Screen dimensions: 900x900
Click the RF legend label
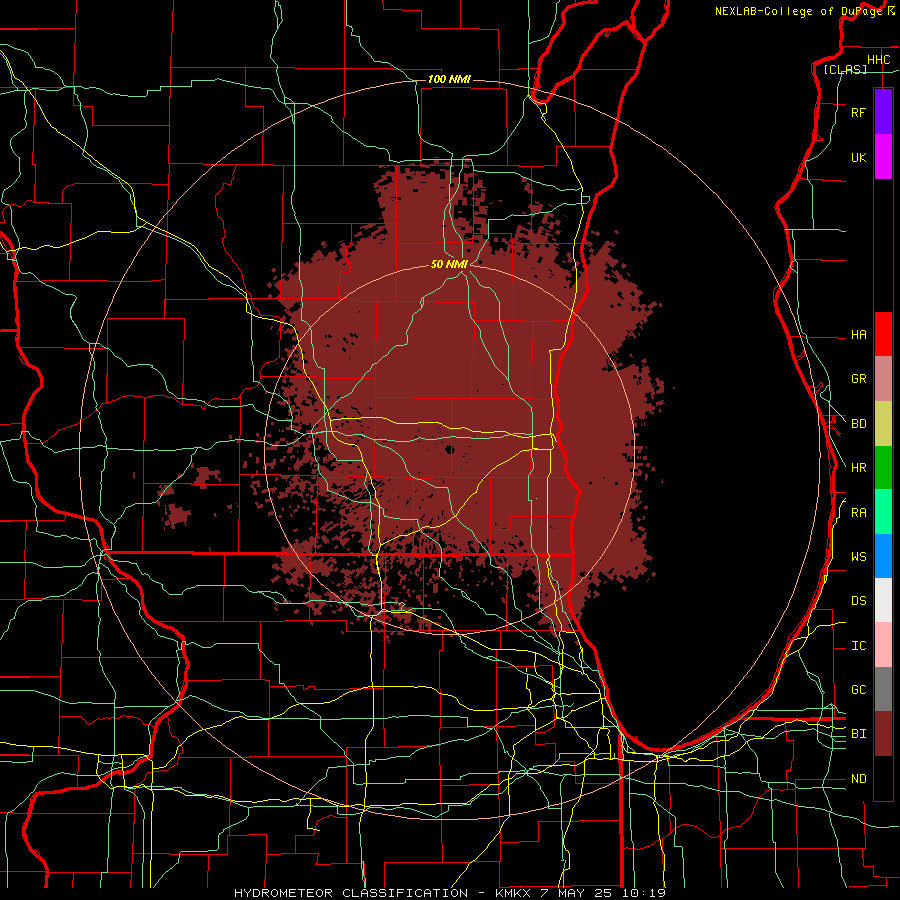pos(858,112)
